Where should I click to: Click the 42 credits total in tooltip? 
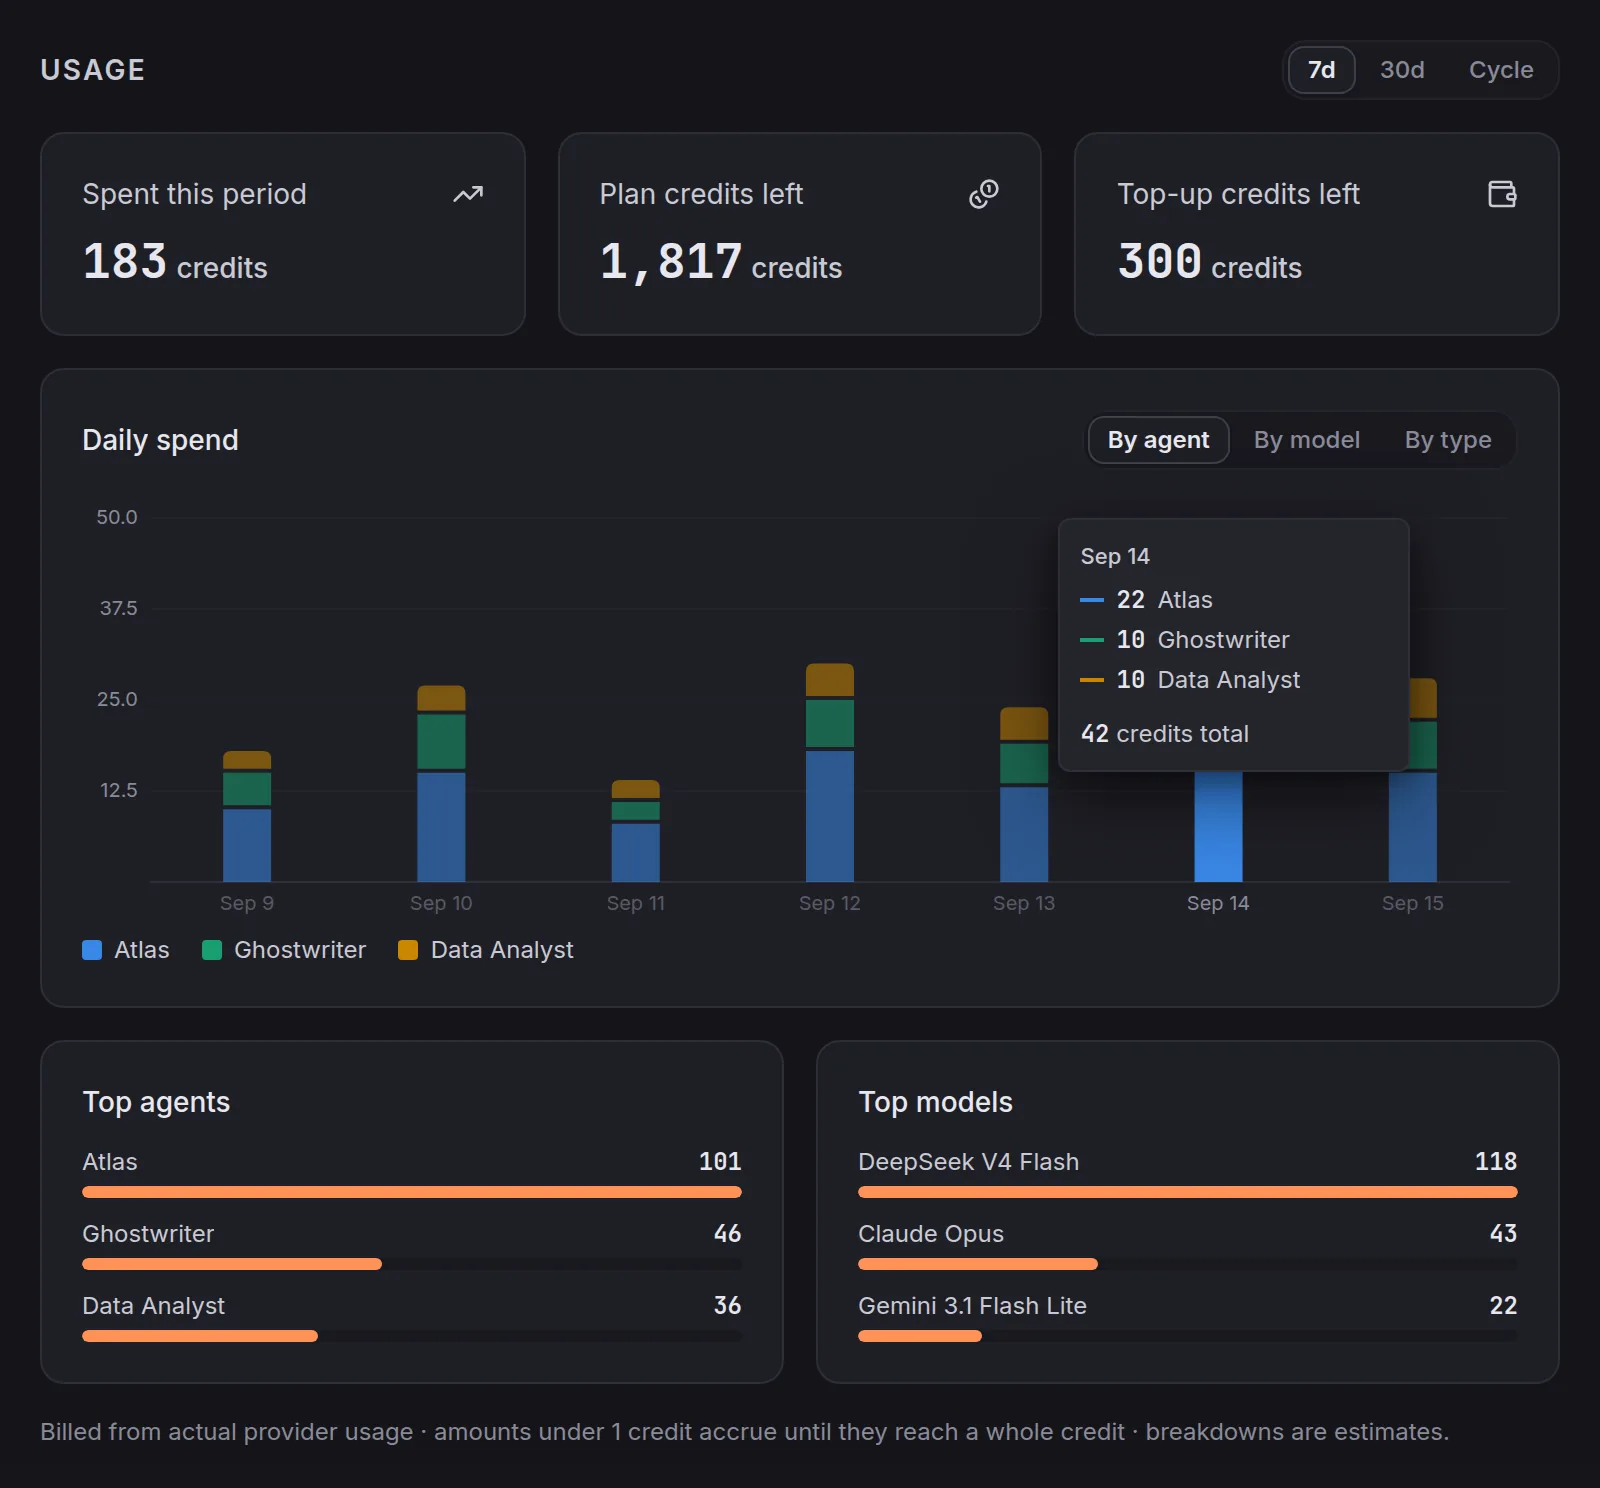[x=1165, y=734]
